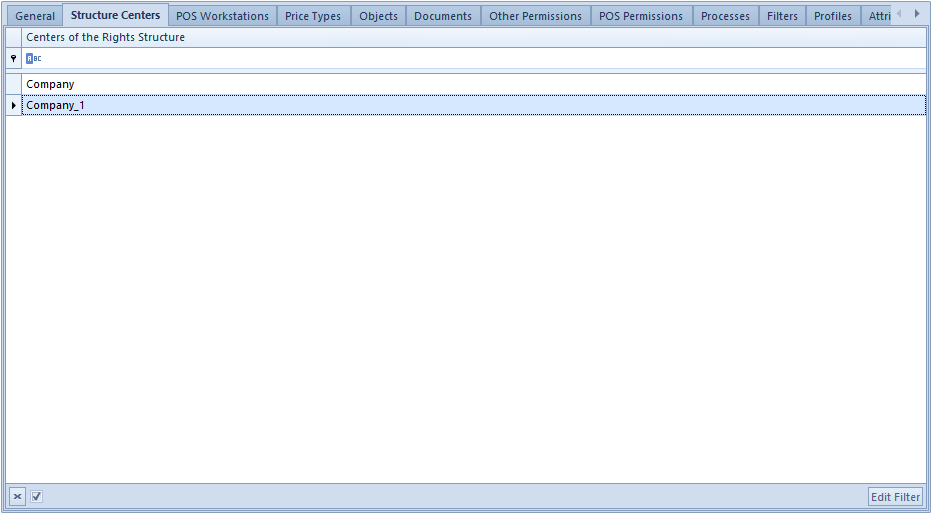Select the Structure Centers tab
The width and height of the screenshot is (933, 514).
coord(115,15)
